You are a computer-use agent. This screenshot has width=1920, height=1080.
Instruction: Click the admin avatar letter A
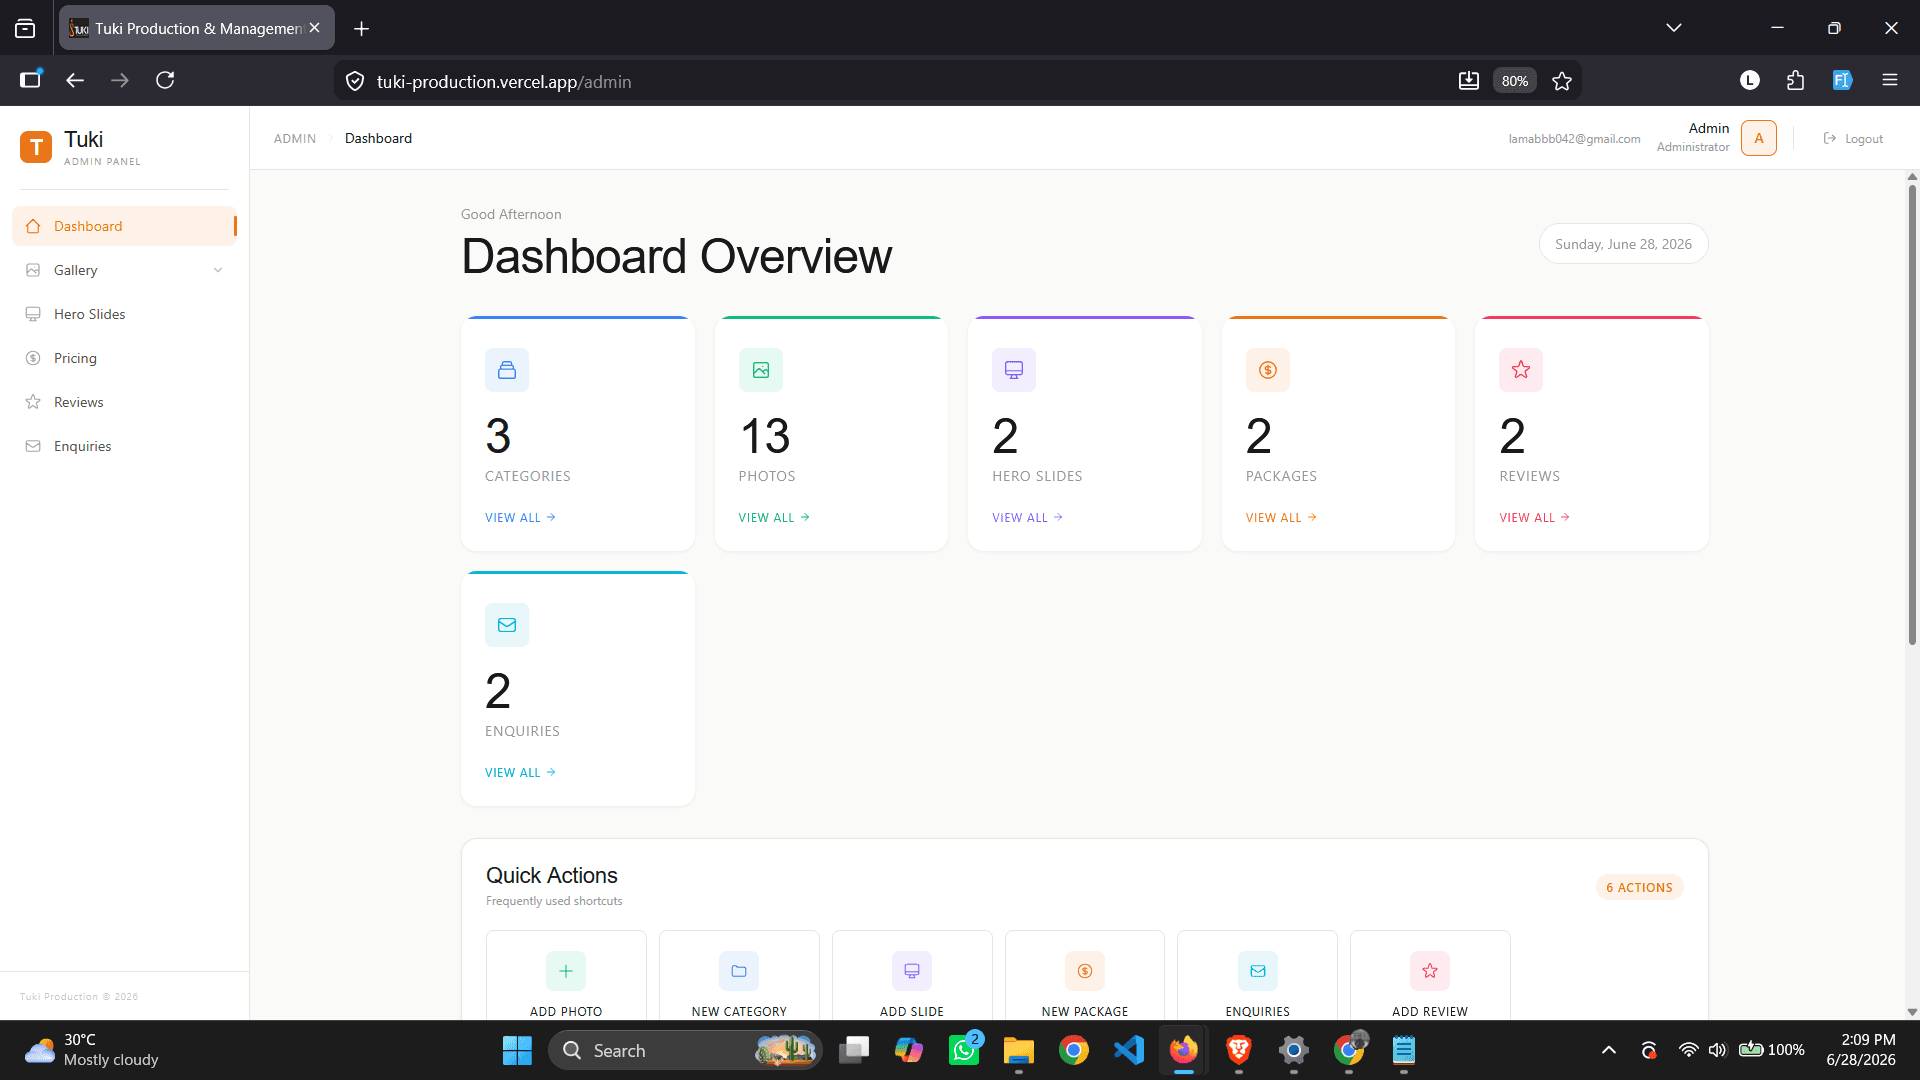point(1758,138)
